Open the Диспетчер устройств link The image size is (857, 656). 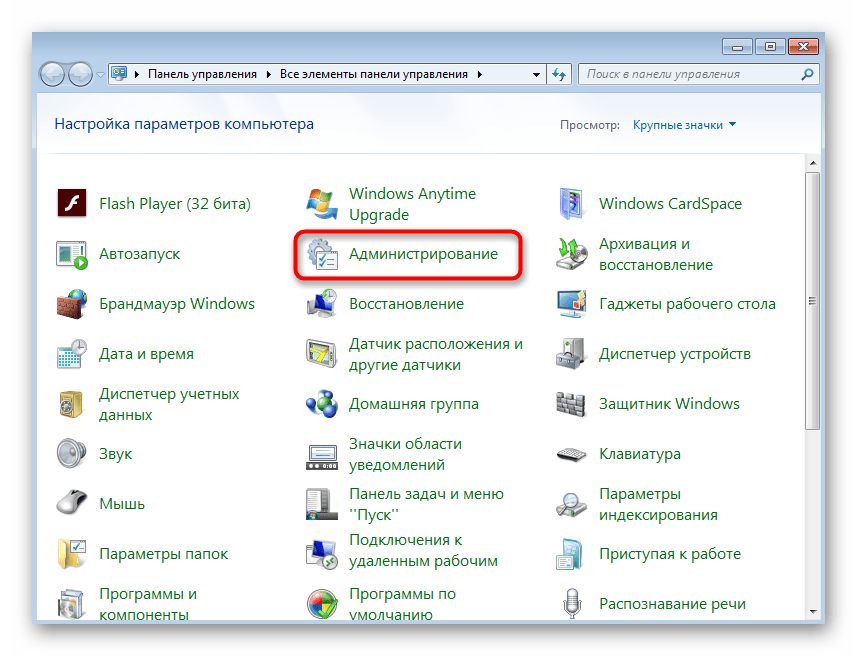point(674,354)
